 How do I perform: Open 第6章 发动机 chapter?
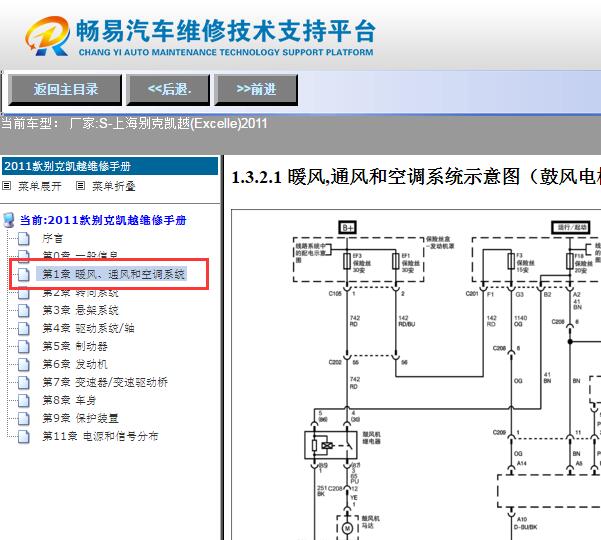pyautogui.click(x=75, y=364)
